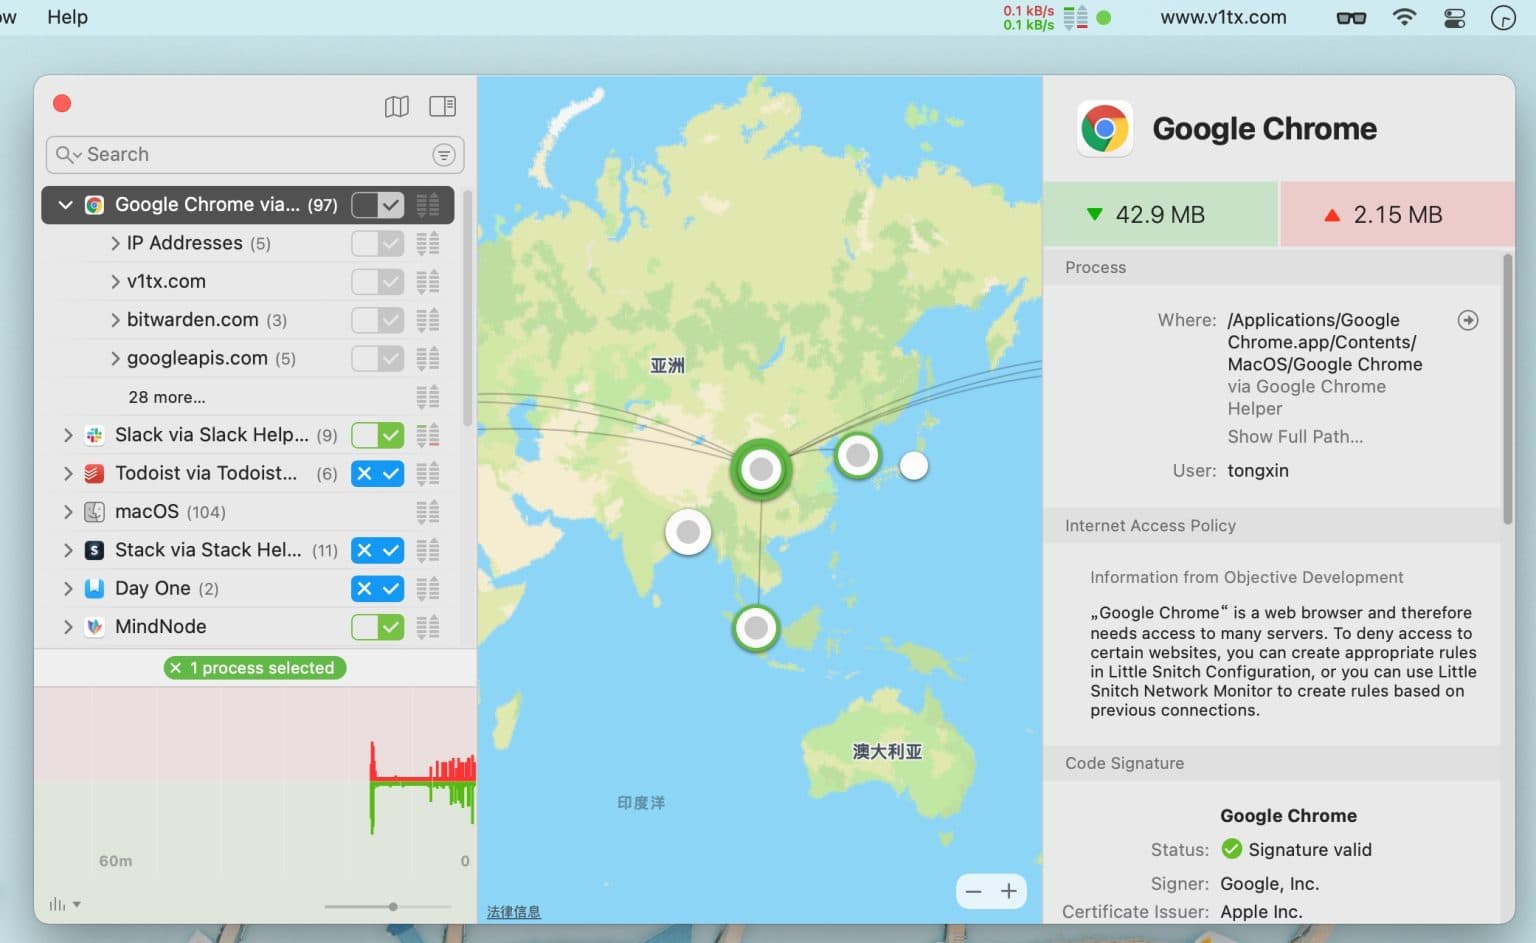The height and width of the screenshot is (943, 1536).
Task: Toggle the map view icon
Action: [x=396, y=106]
